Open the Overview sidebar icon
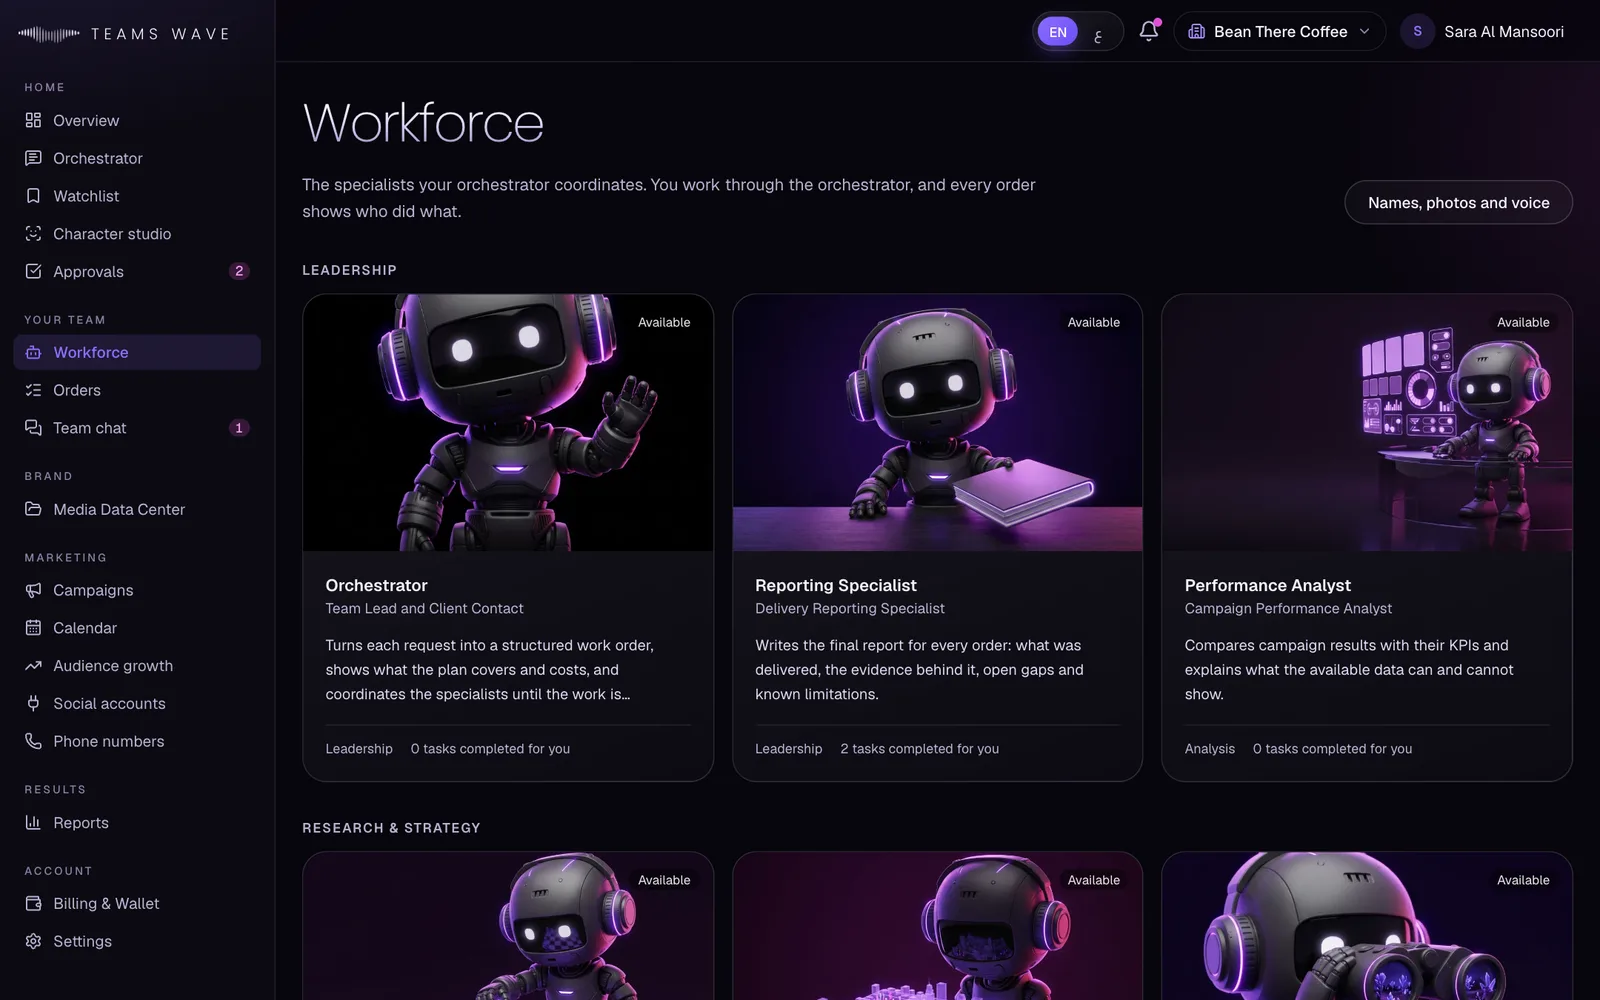 pyautogui.click(x=33, y=120)
